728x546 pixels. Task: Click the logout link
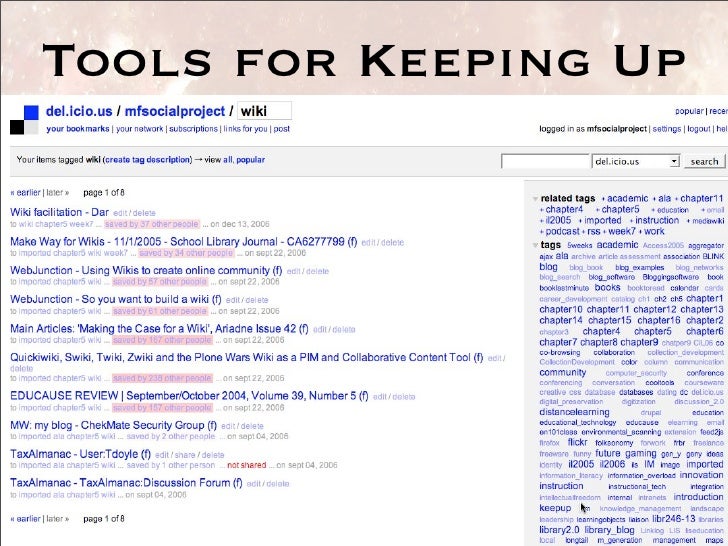pos(699,129)
